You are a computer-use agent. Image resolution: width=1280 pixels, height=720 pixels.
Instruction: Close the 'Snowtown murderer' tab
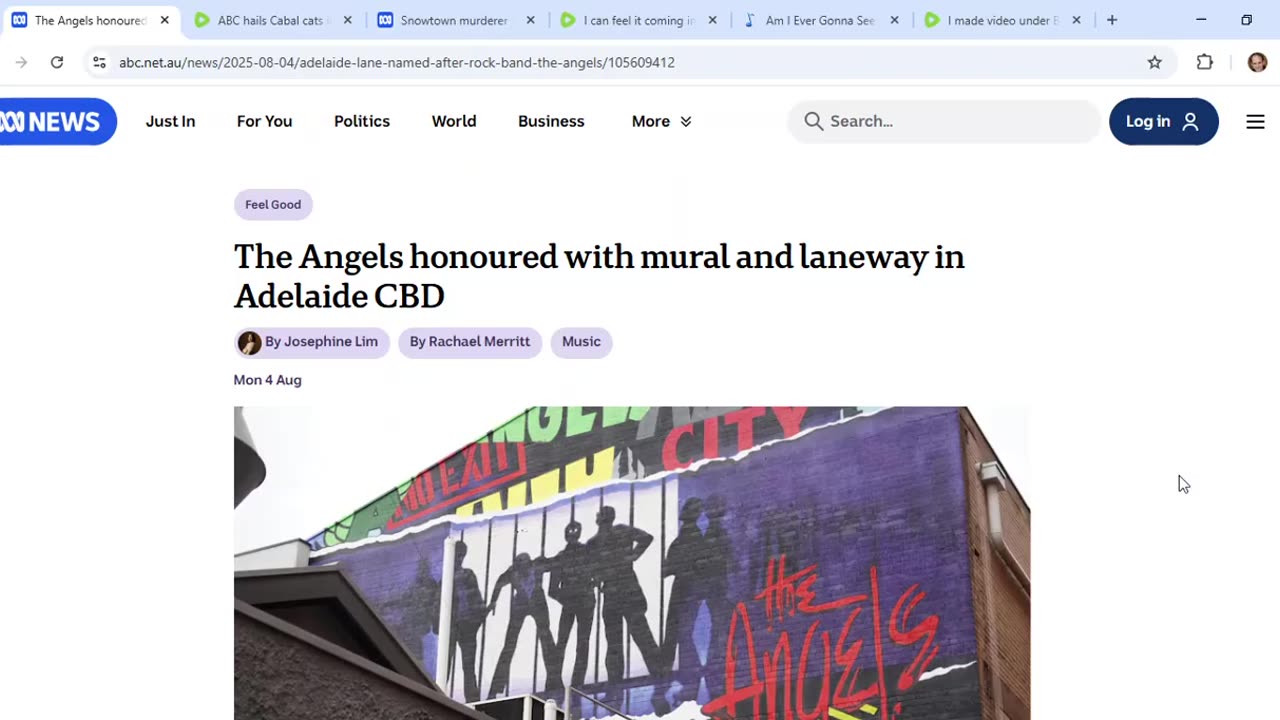tap(531, 20)
